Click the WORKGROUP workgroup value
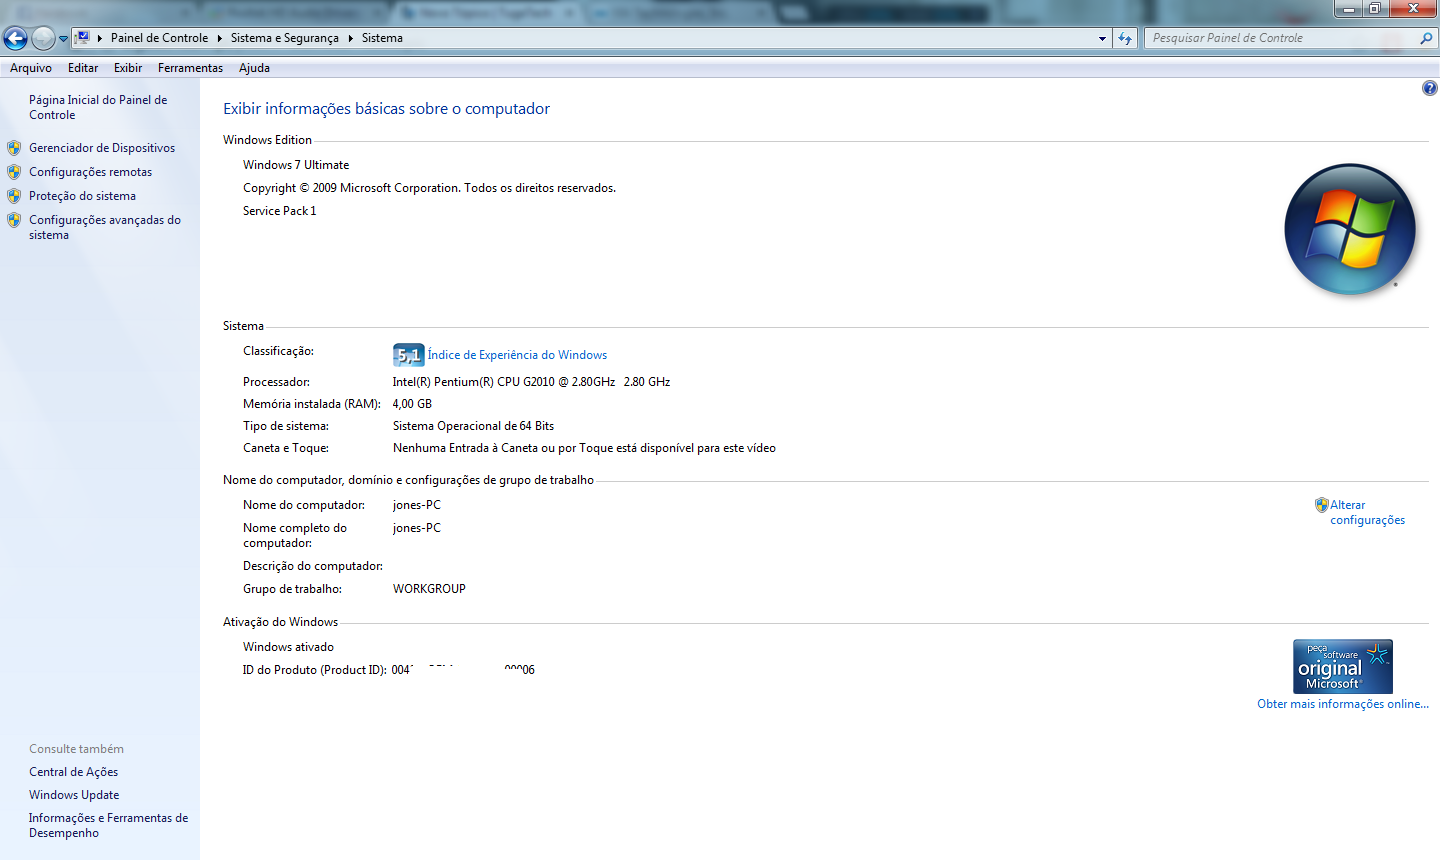This screenshot has height=860, width=1440. (x=429, y=589)
